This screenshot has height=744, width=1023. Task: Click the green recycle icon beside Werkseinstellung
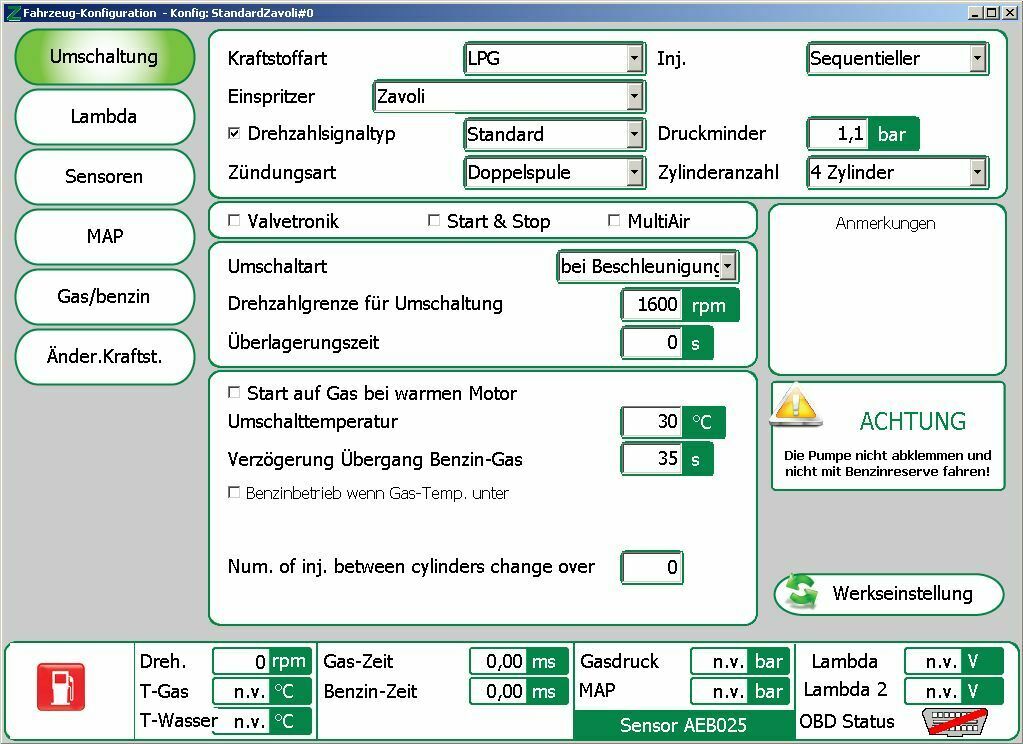798,593
